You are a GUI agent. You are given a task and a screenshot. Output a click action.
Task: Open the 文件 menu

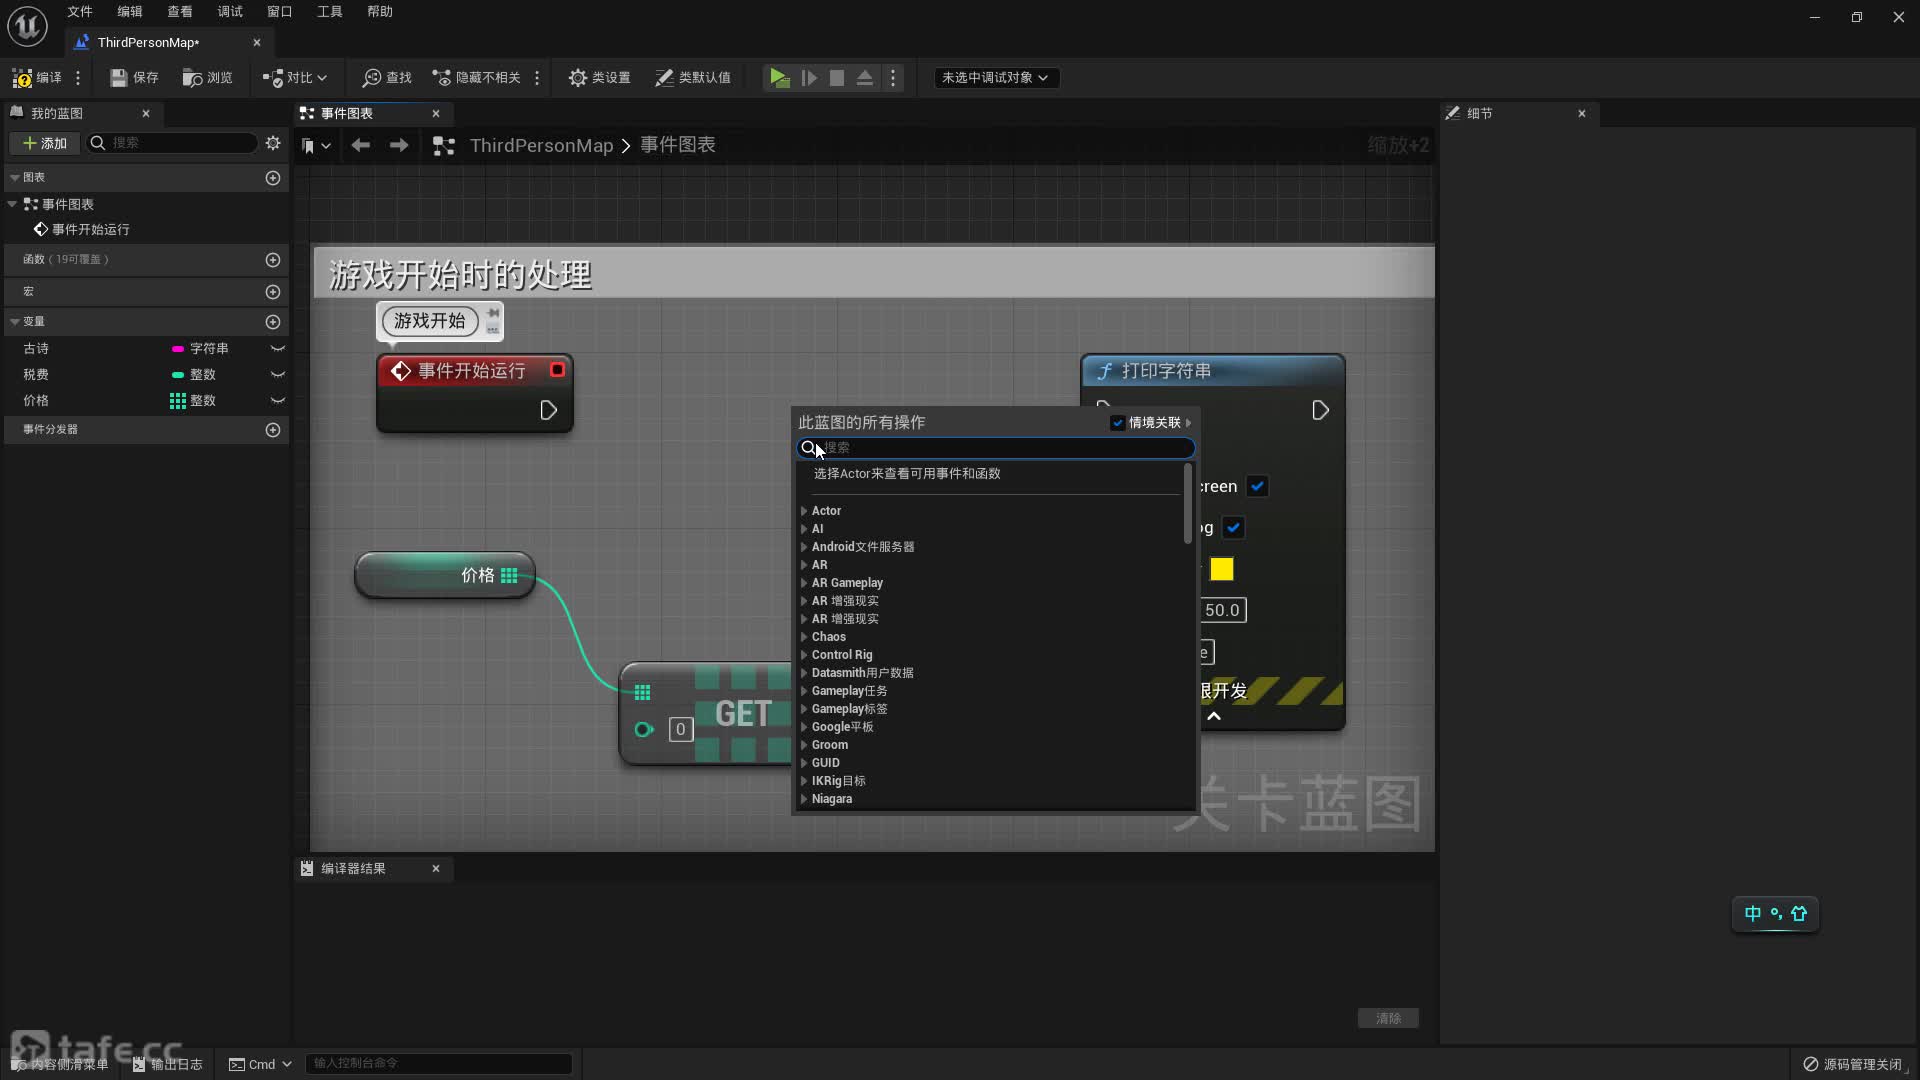(x=80, y=12)
